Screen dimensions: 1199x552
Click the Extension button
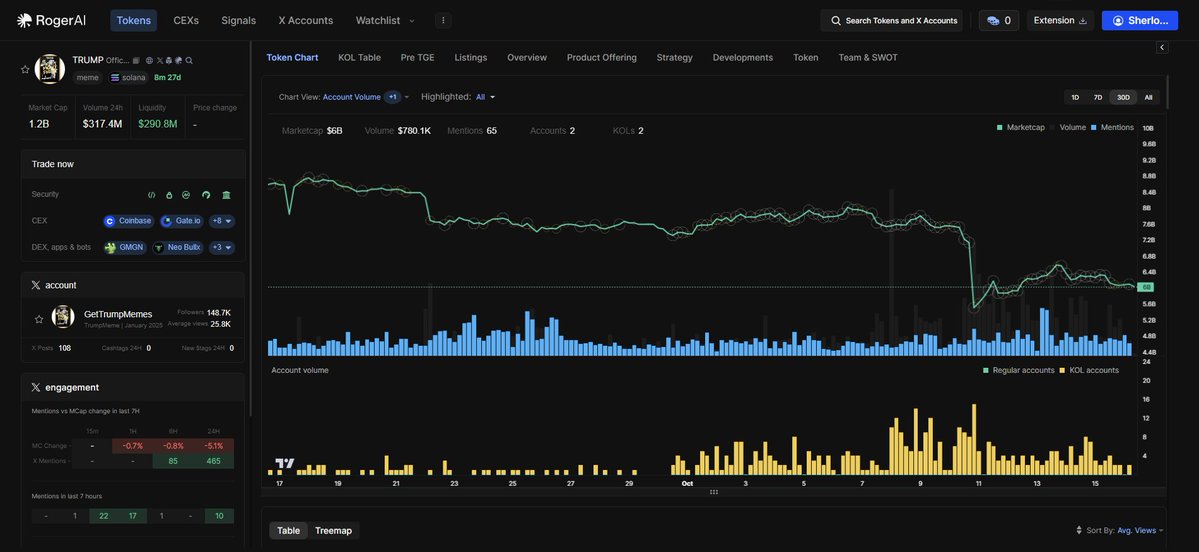pos(1060,21)
